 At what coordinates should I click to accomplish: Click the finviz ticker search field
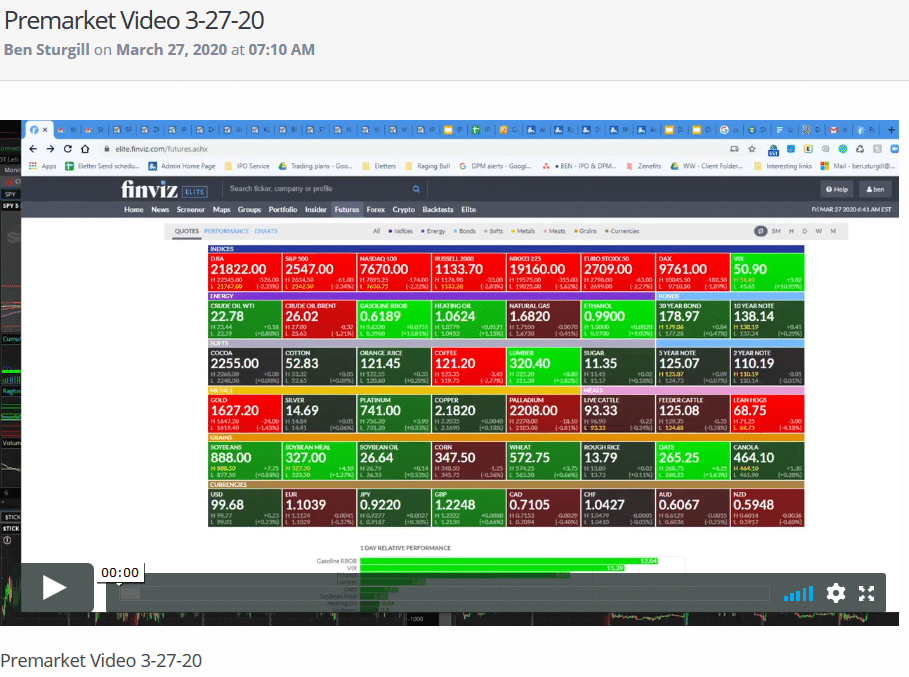click(319, 189)
